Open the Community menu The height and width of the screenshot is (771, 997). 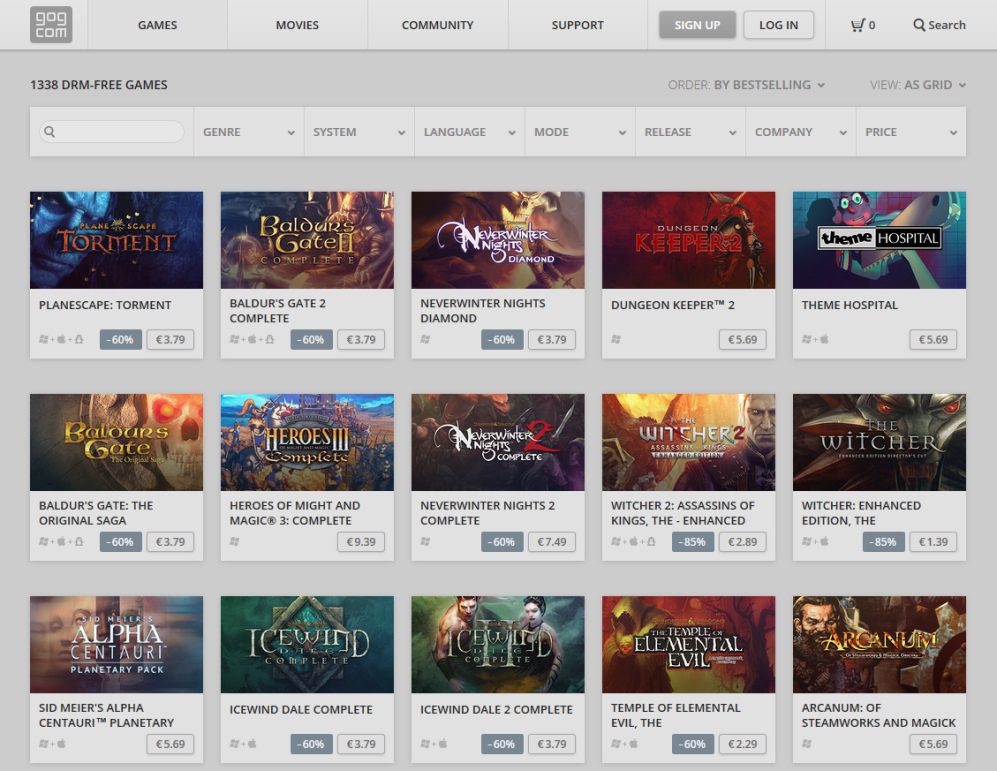pyautogui.click(x=437, y=25)
